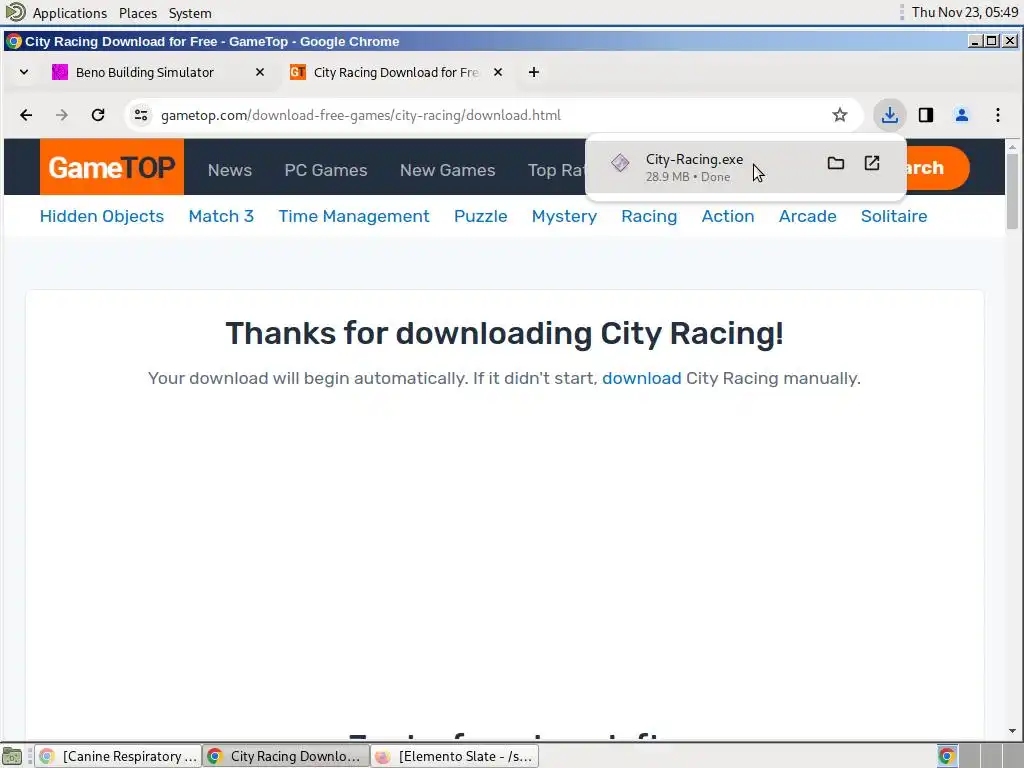
Task: Browse the Action category
Action: coord(728,216)
